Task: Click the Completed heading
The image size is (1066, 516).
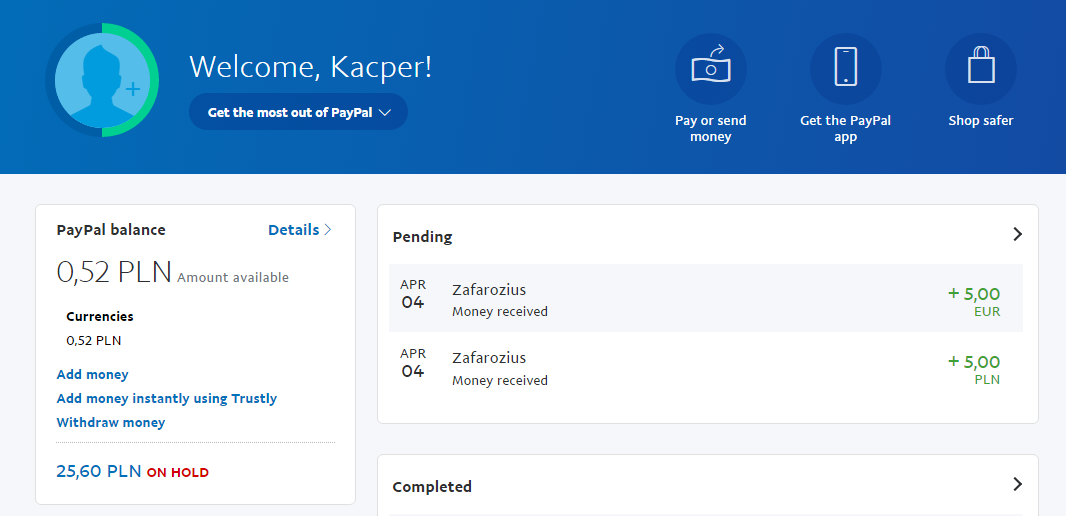Action: tap(432, 487)
